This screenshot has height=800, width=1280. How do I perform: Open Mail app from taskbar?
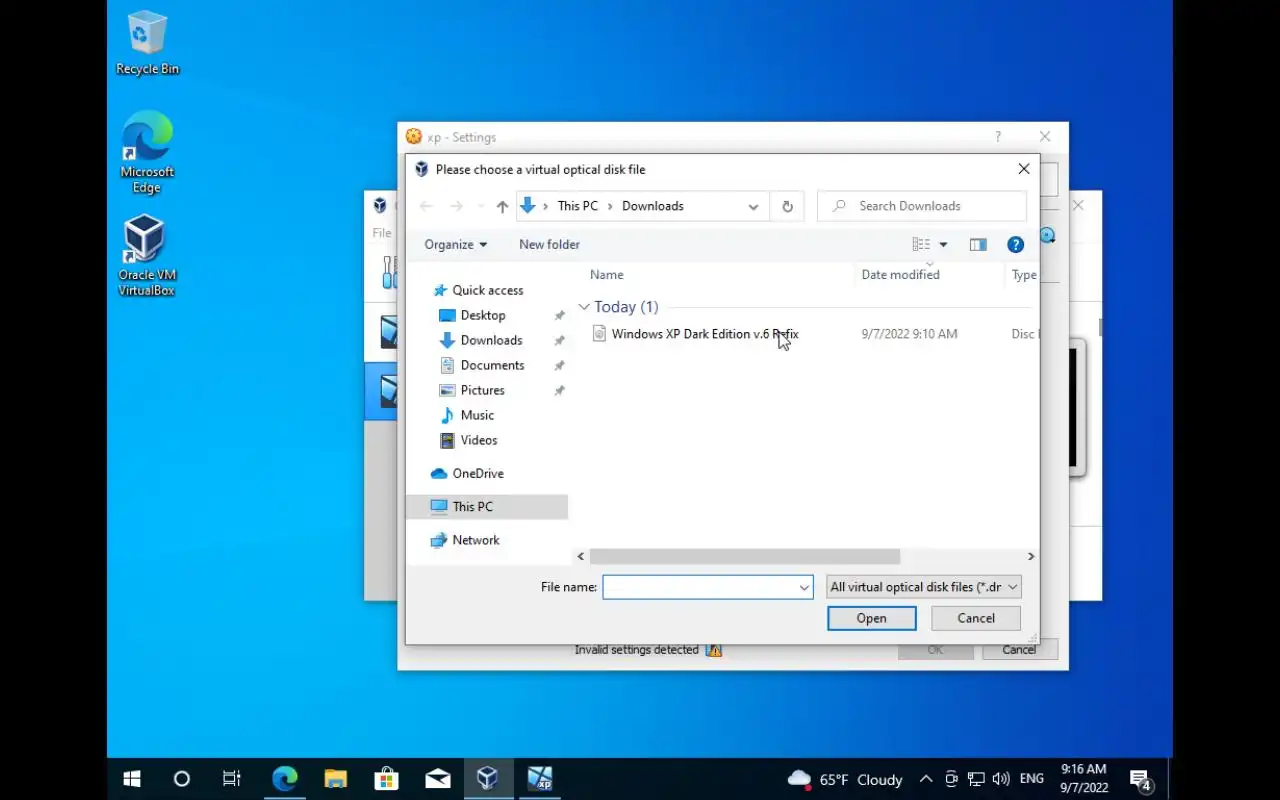[x=437, y=778]
